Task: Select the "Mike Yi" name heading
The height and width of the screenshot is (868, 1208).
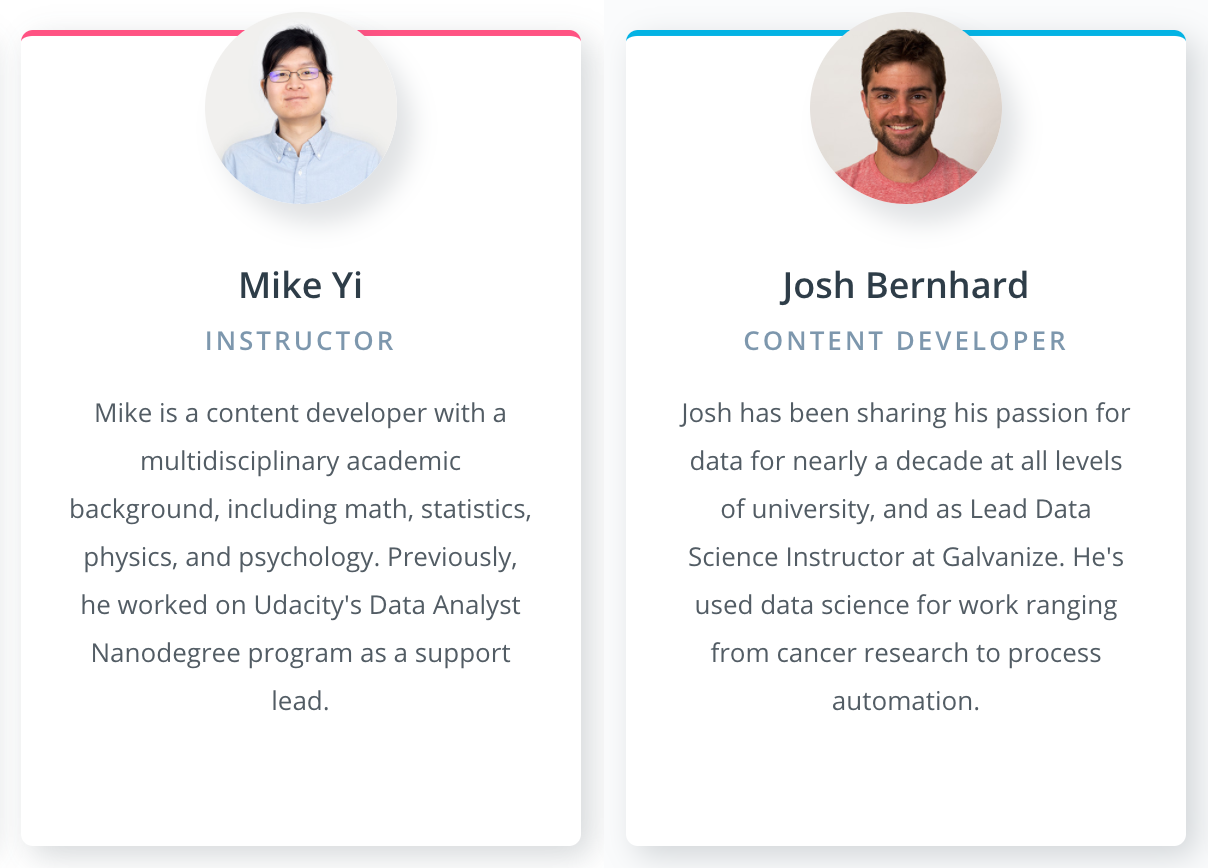Action: [x=301, y=286]
